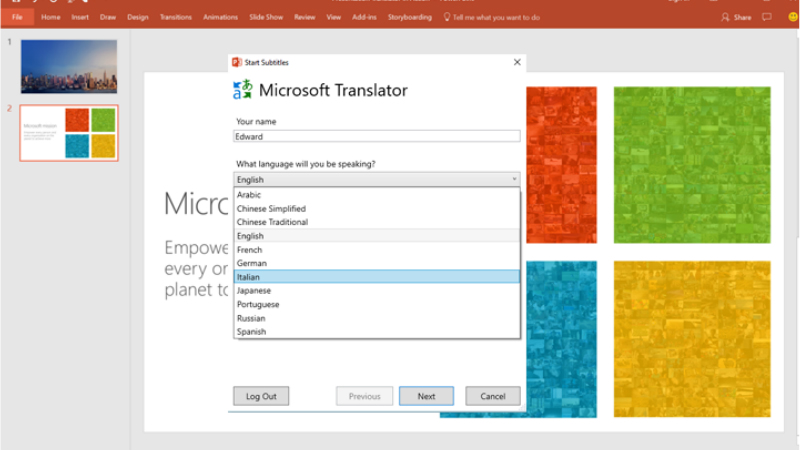Click the PowerPoint icon in dialog title bar
The width and height of the screenshot is (800, 450).
[x=237, y=62]
